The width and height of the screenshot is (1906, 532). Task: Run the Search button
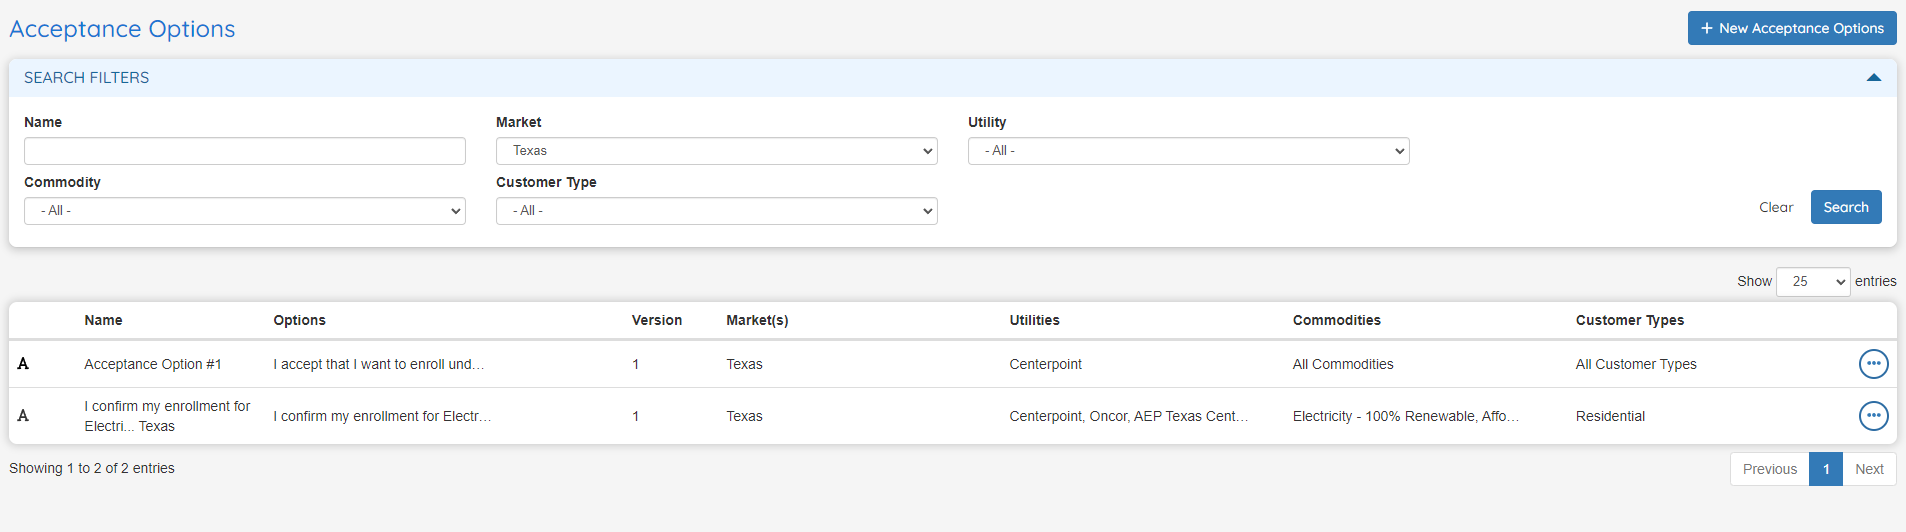point(1846,207)
